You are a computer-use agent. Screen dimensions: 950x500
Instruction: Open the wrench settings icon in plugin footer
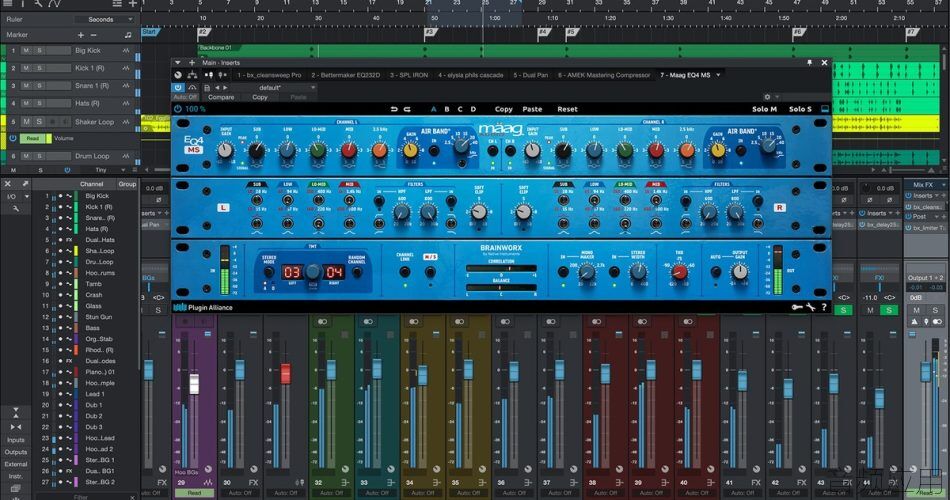tap(811, 307)
